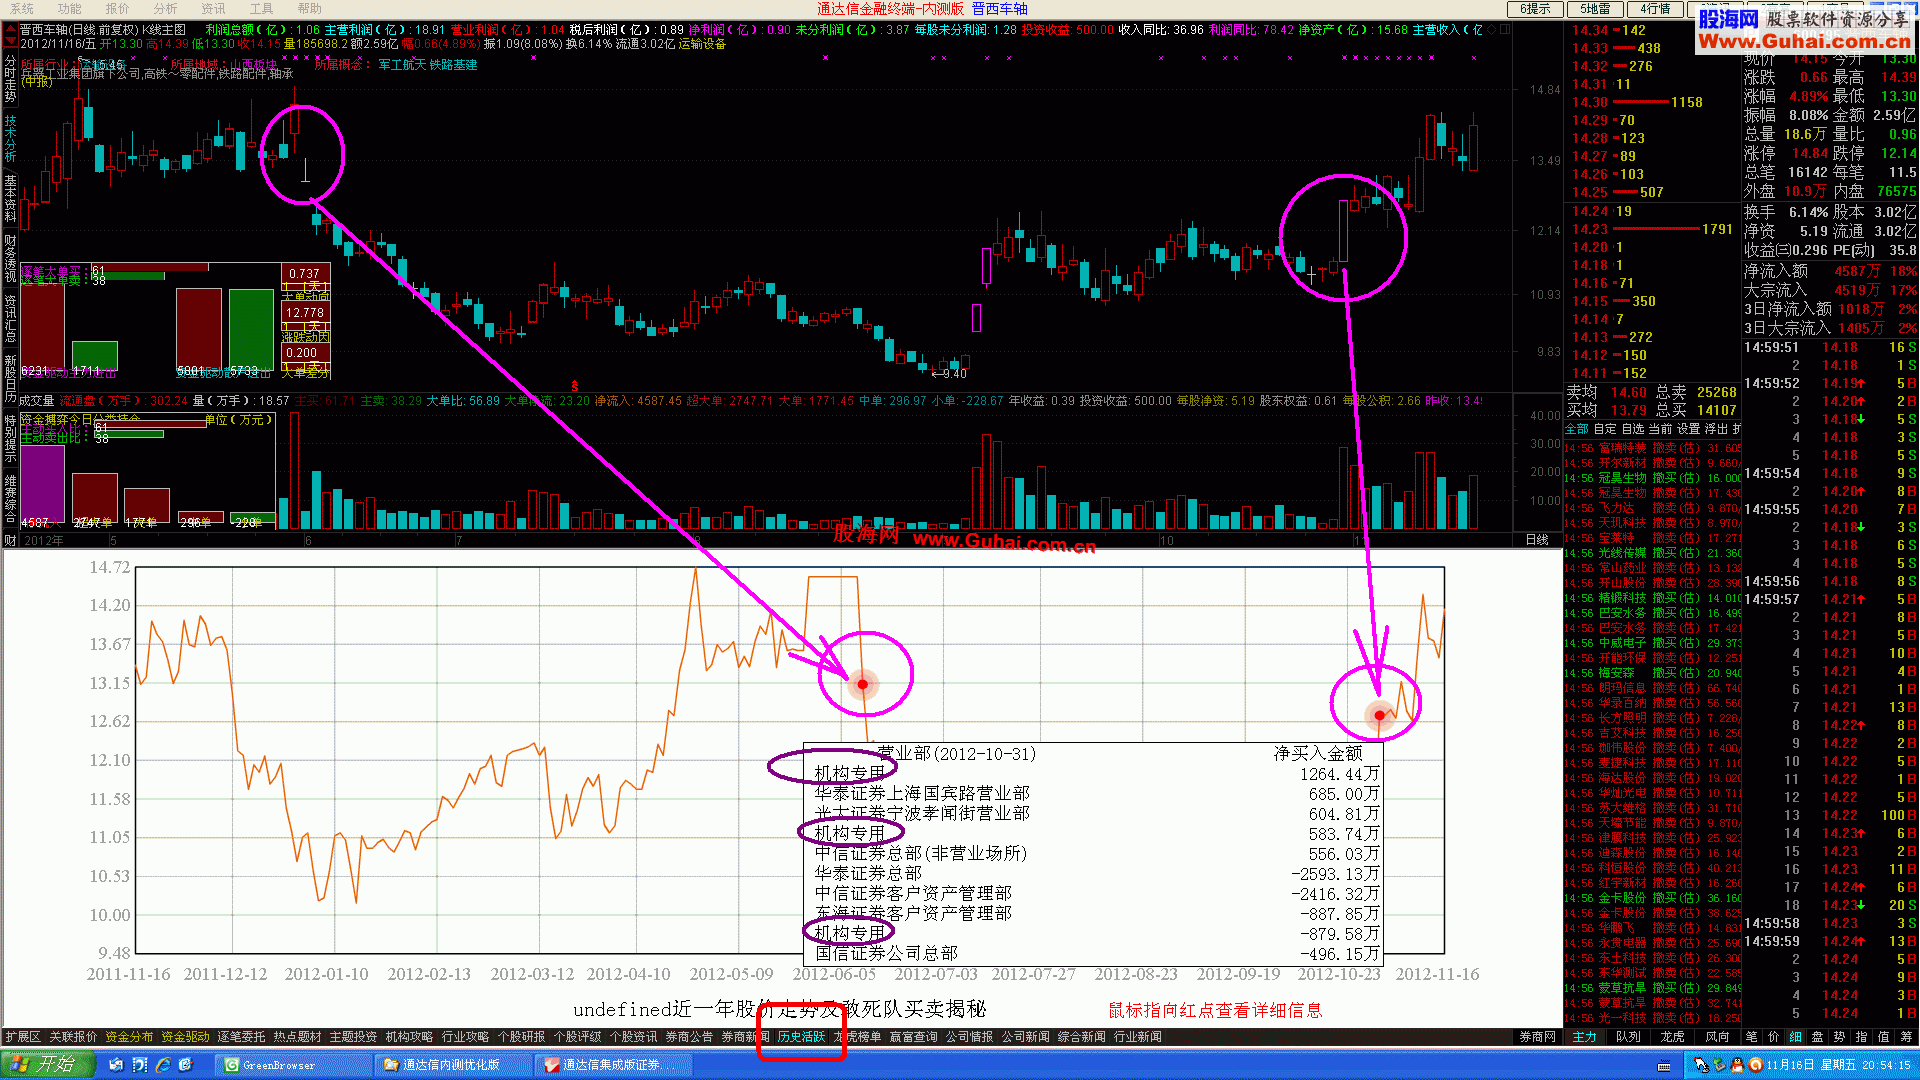The width and height of the screenshot is (1920, 1080).
Task: Switch to the 筹 chip distribution tab
Action: click(x=1906, y=1037)
